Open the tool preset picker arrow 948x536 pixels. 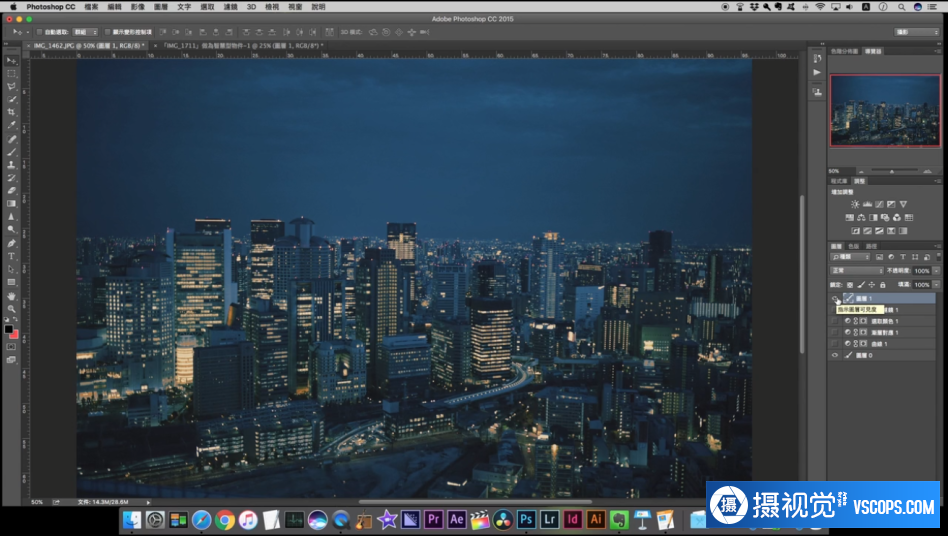27,32
